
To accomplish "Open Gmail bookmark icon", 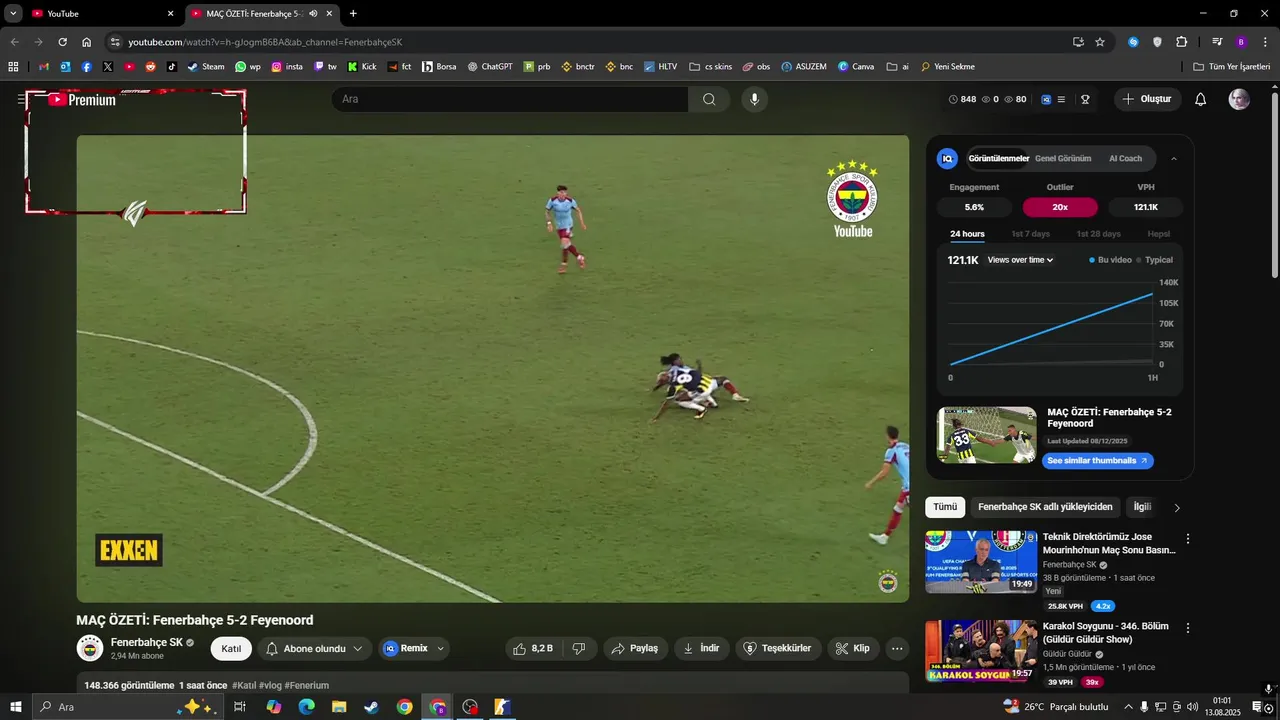I will (x=43, y=67).
